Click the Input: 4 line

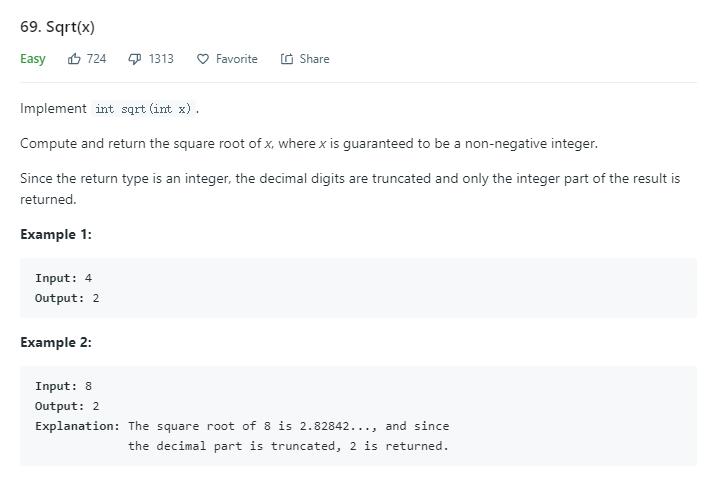(64, 278)
